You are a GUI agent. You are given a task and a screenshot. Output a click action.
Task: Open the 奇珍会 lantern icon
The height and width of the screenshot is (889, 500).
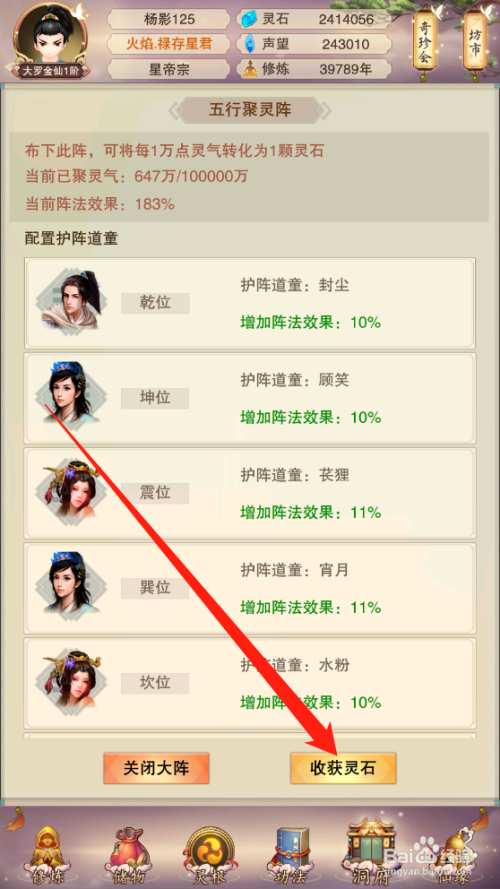click(425, 43)
